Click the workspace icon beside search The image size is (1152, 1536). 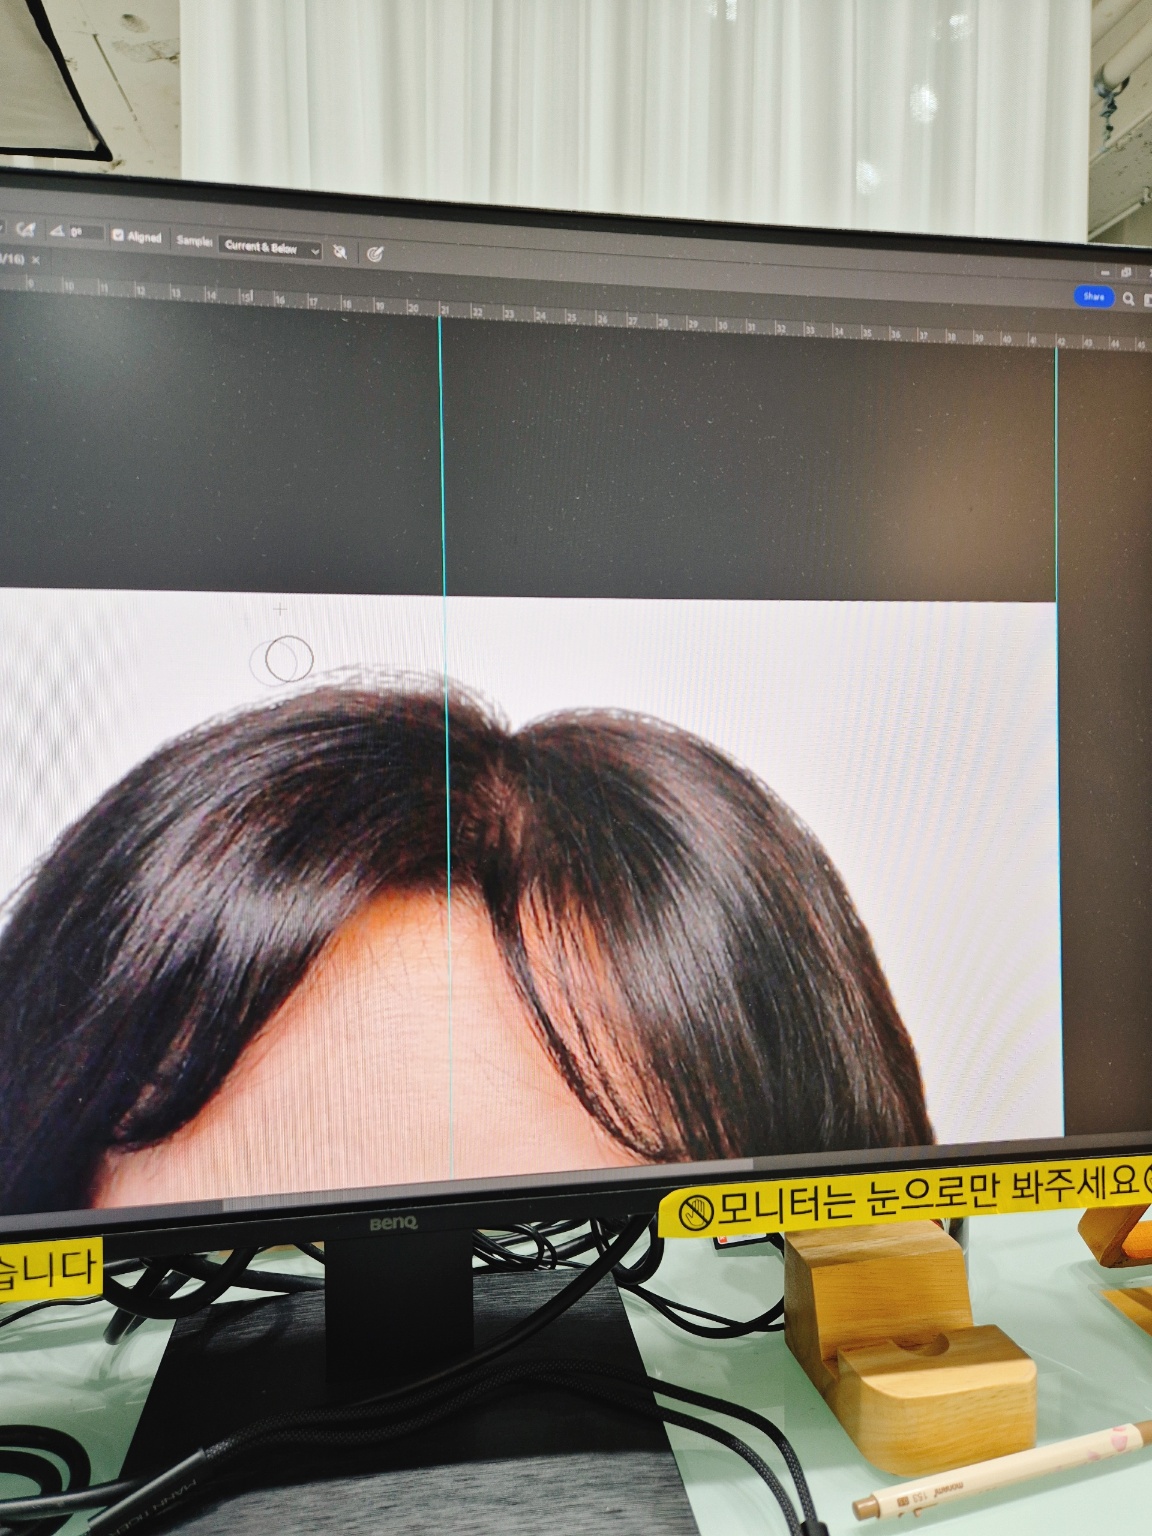click(x=1148, y=299)
